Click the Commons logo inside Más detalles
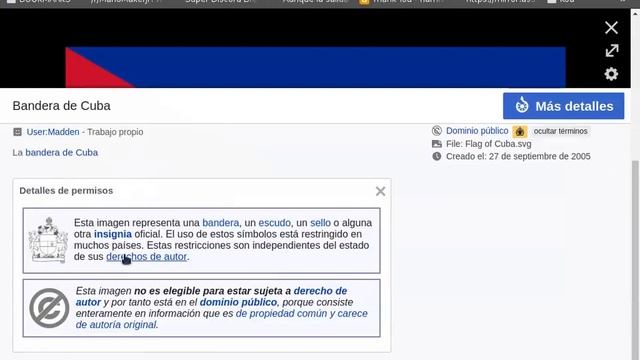640x360 pixels. (x=522, y=105)
